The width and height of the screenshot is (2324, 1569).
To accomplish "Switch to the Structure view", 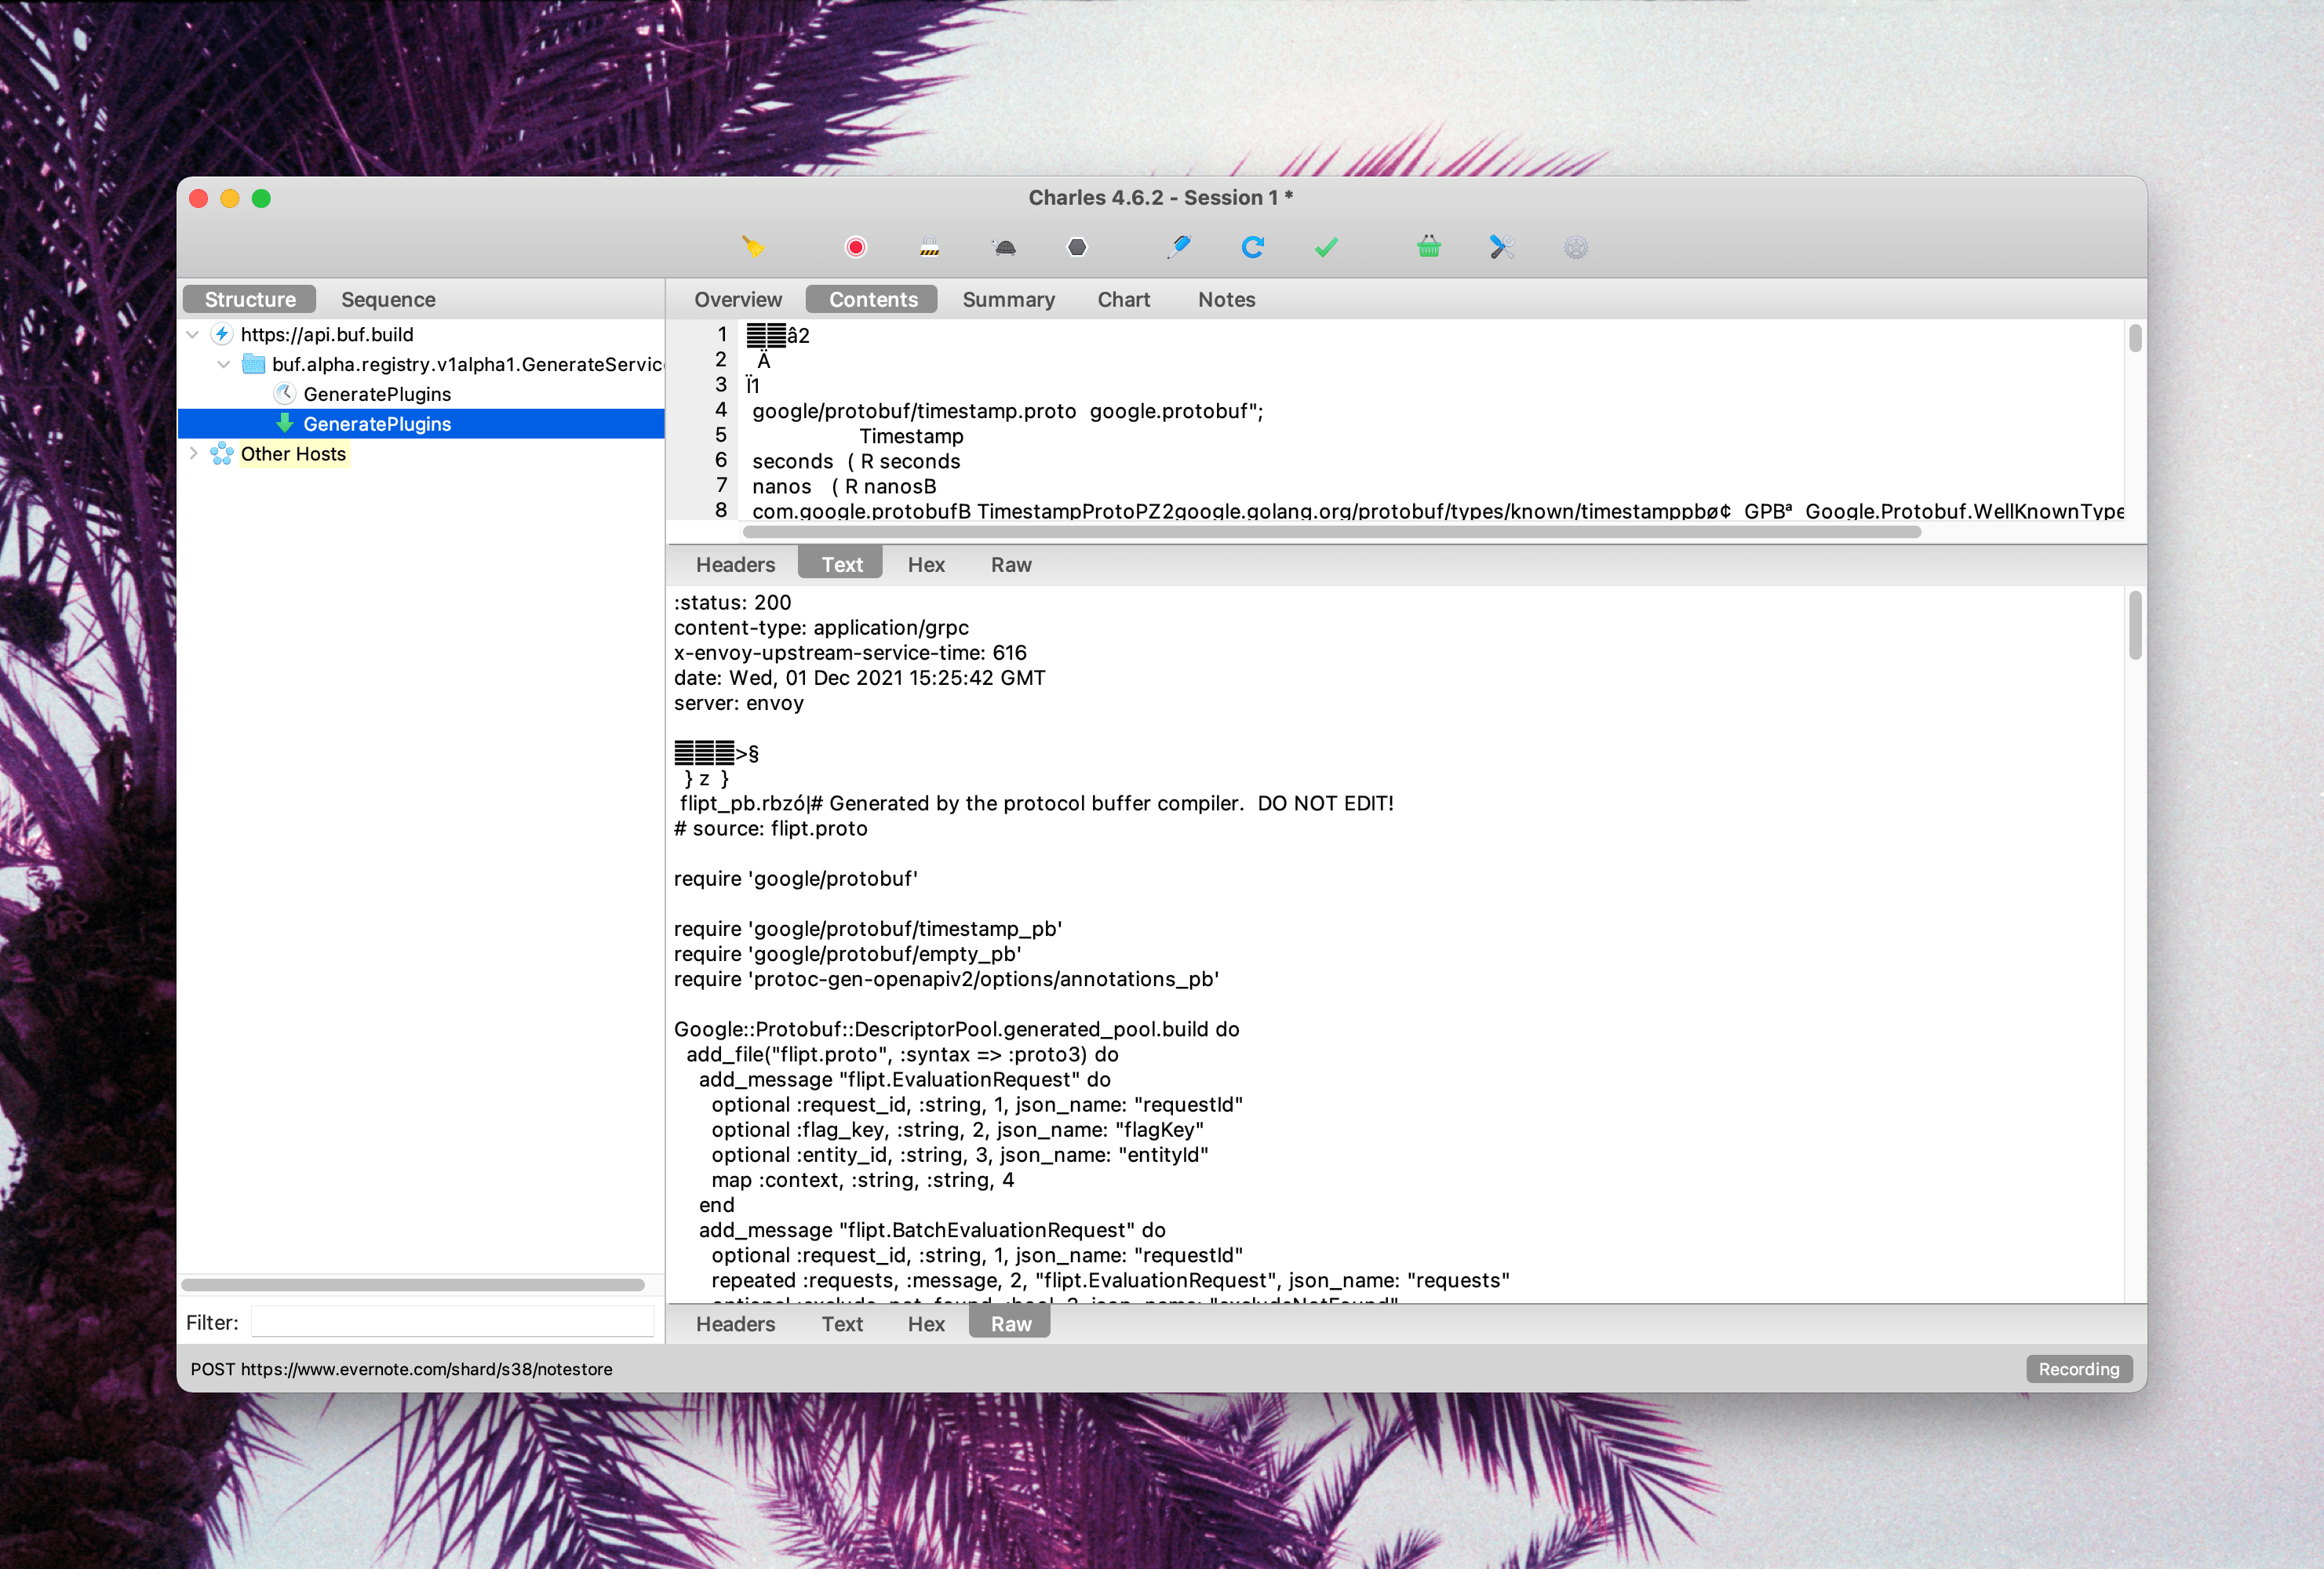I will [x=250, y=299].
